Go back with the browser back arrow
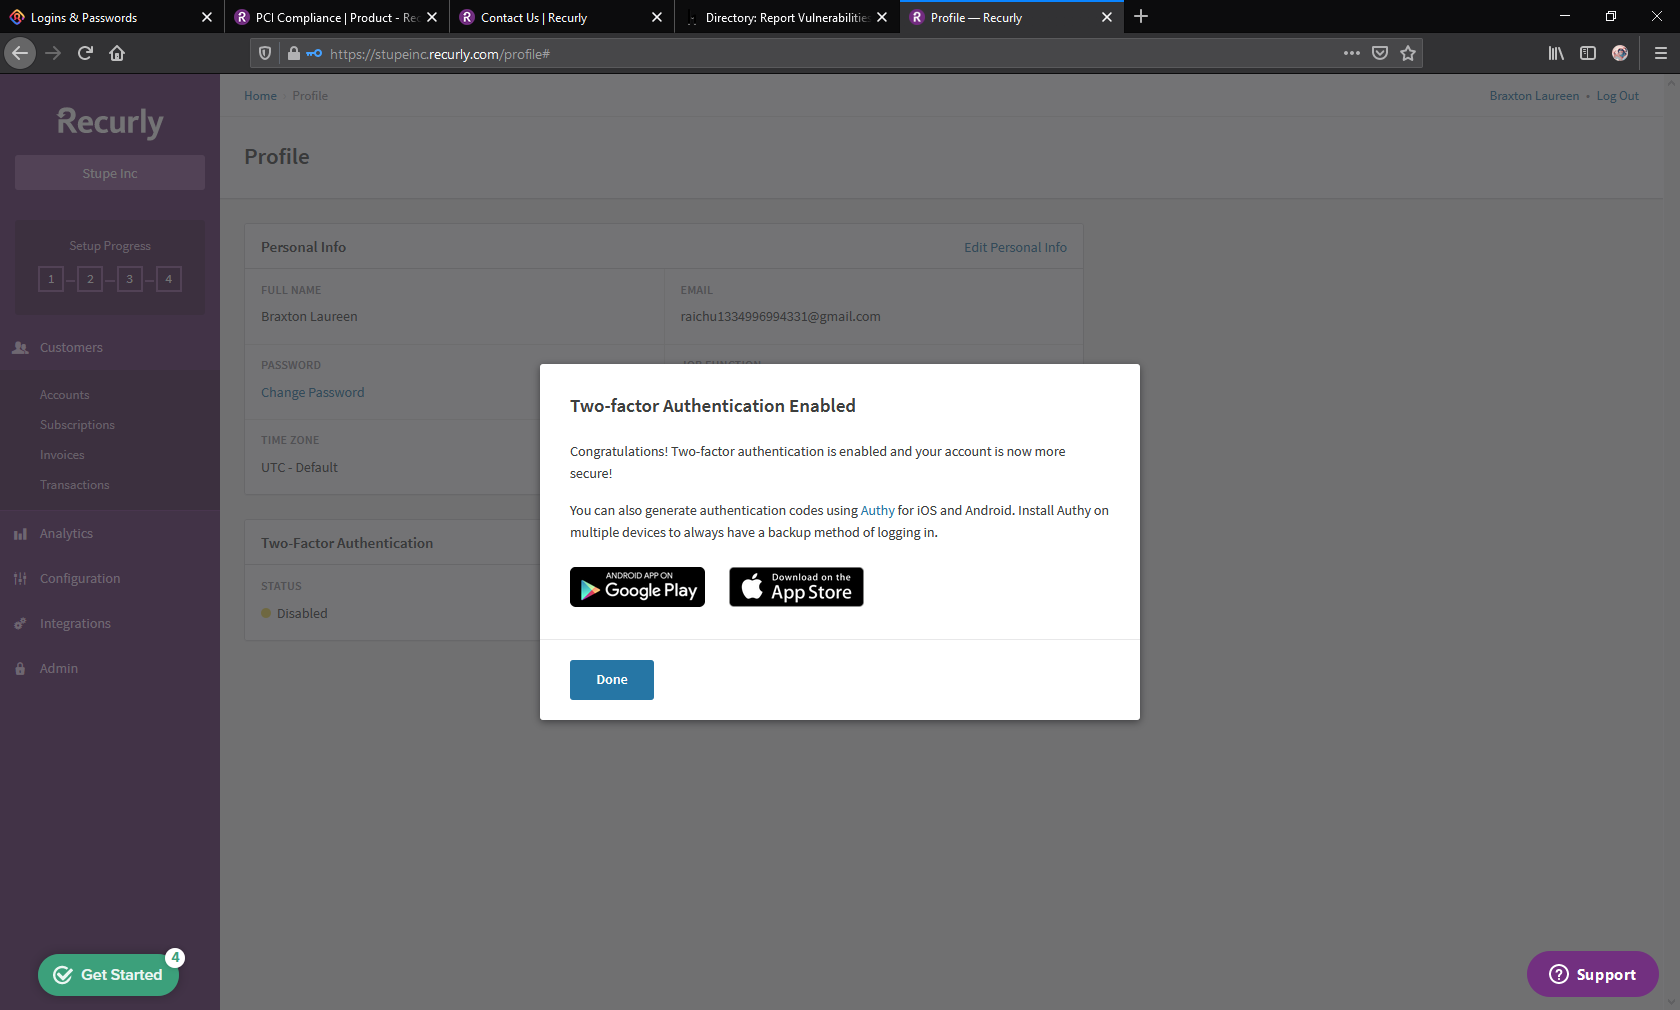This screenshot has height=1010, width=1680. tap(20, 53)
